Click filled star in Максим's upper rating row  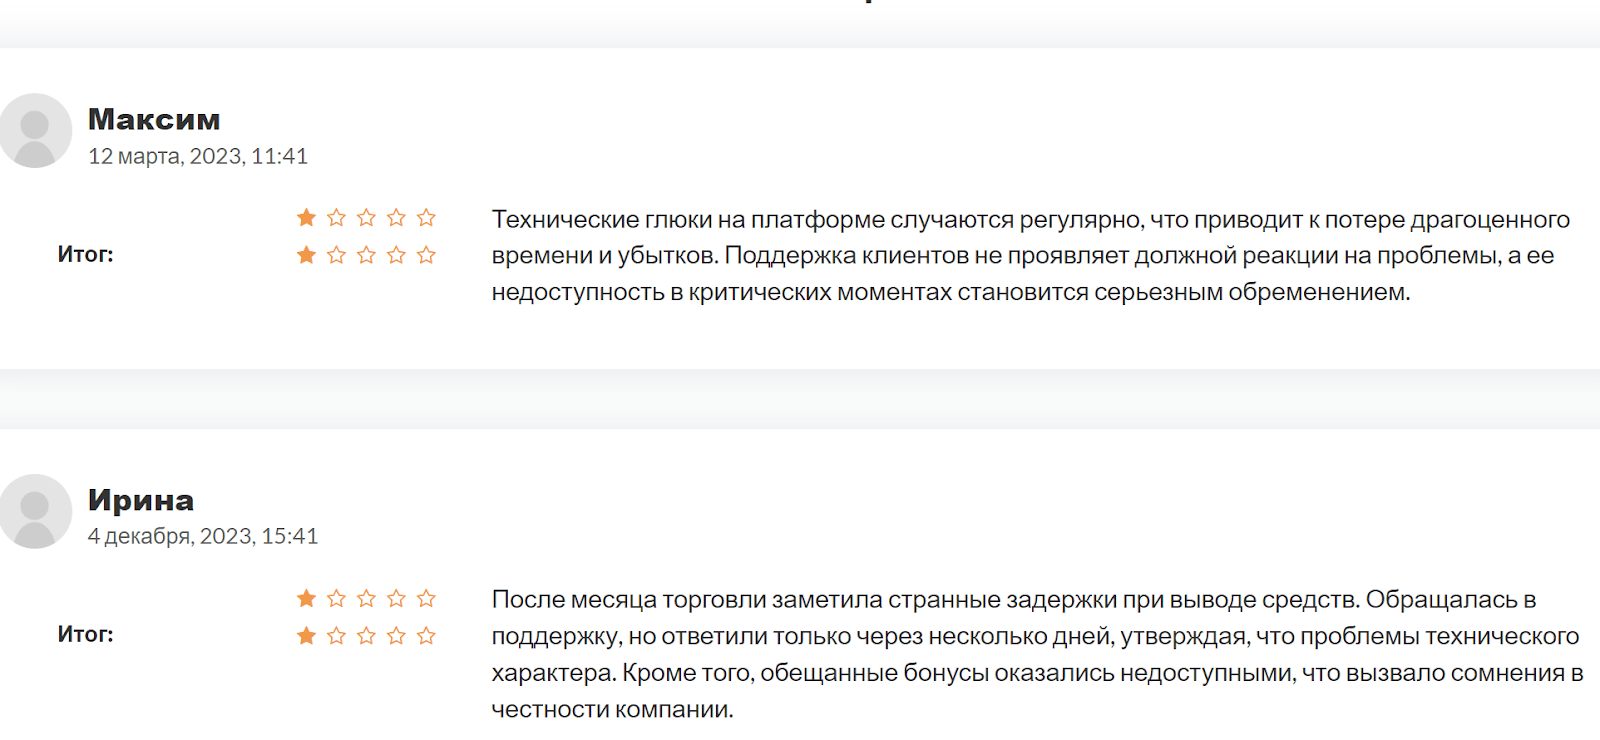[x=307, y=218]
